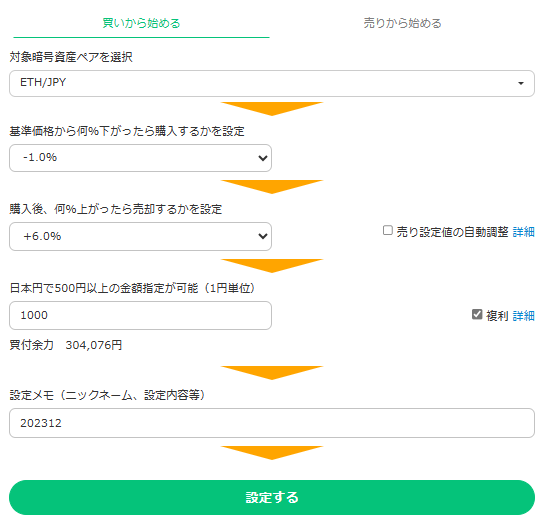Open 詳細 link next to 複利

point(523,316)
